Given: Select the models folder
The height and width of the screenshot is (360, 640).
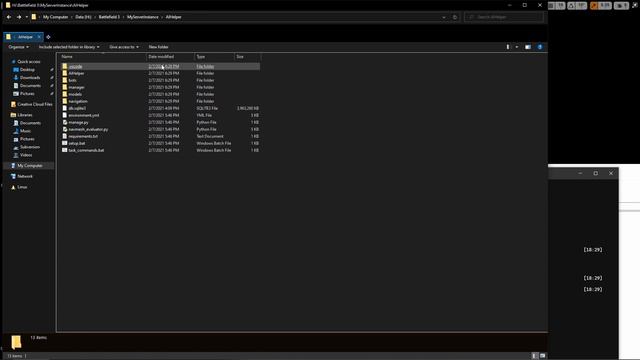Looking at the screenshot, I should tap(75, 94).
